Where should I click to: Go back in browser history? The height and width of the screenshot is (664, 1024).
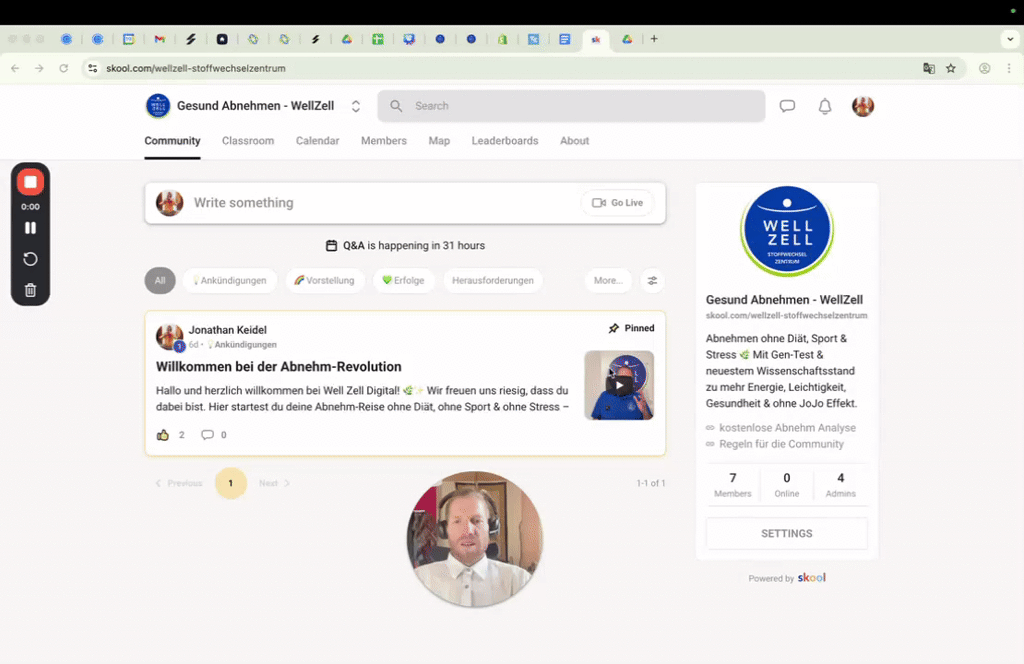tap(15, 69)
